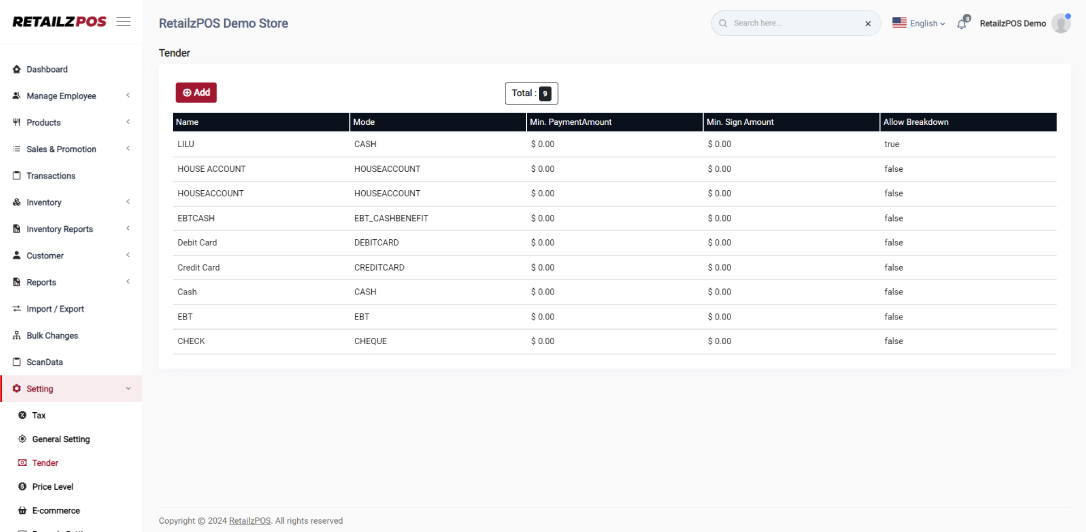Clear the search box with X icon
This screenshot has height=532, width=1086.
tap(868, 23)
